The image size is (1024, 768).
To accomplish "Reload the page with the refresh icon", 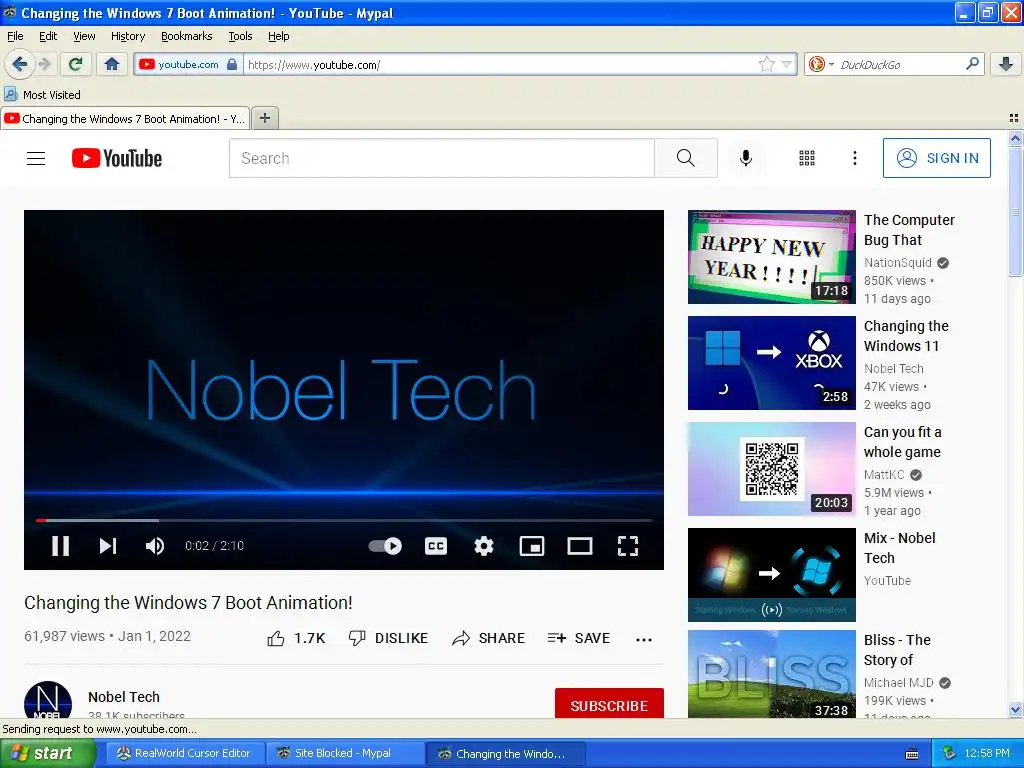I will 76,64.
